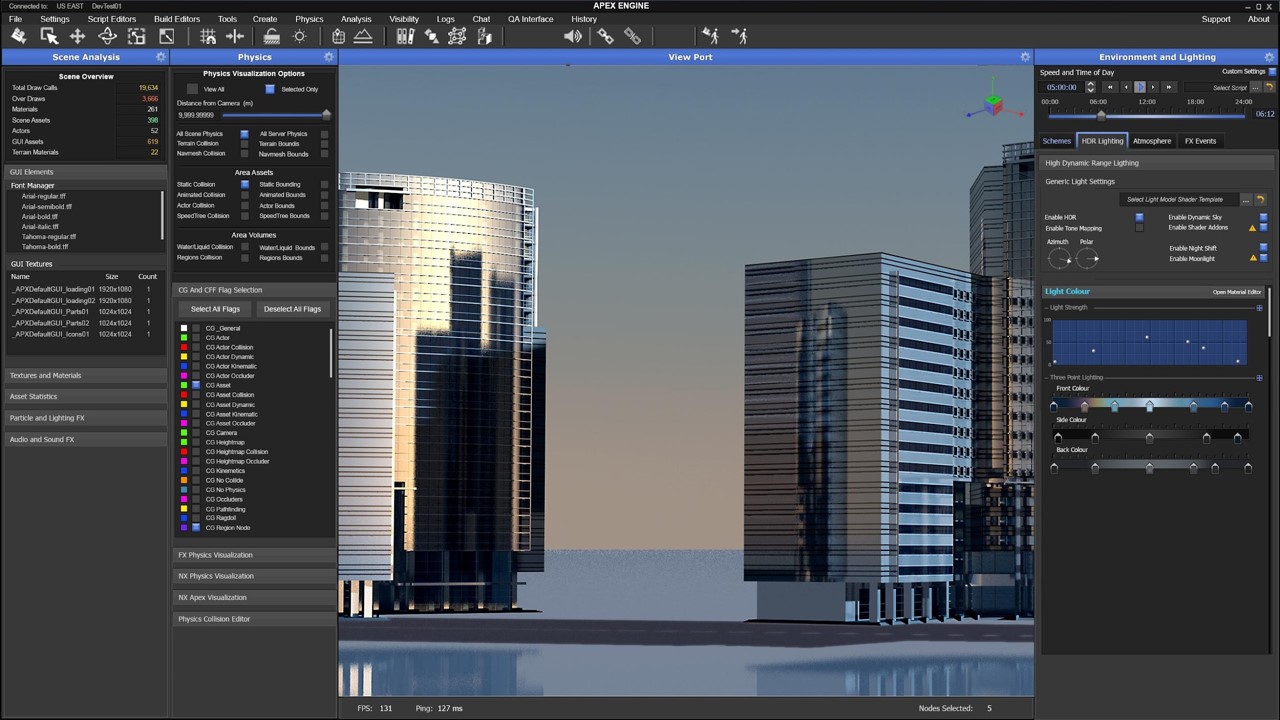Open the Script Editors menu
1280x720 pixels.
click(x=111, y=19)
